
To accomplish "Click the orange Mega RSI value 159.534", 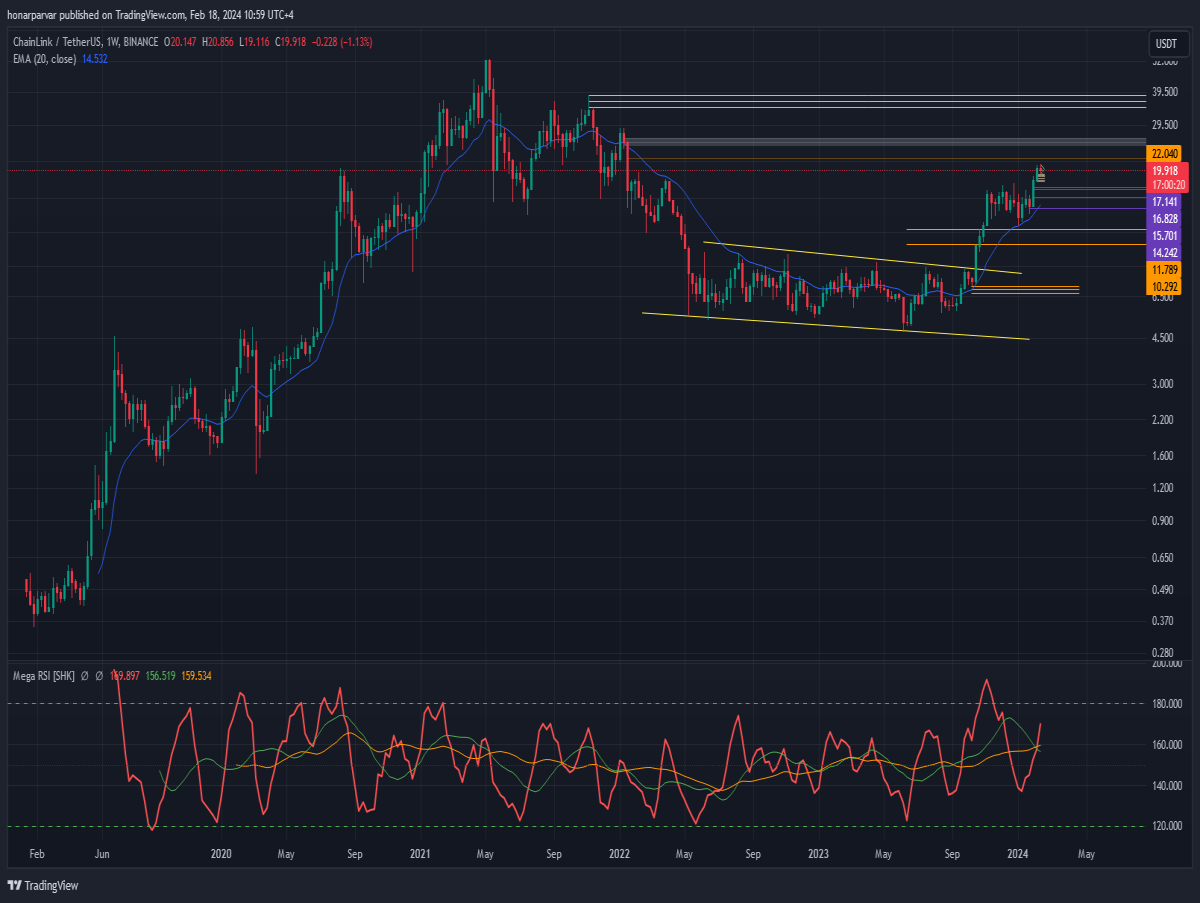I will 196,676.
